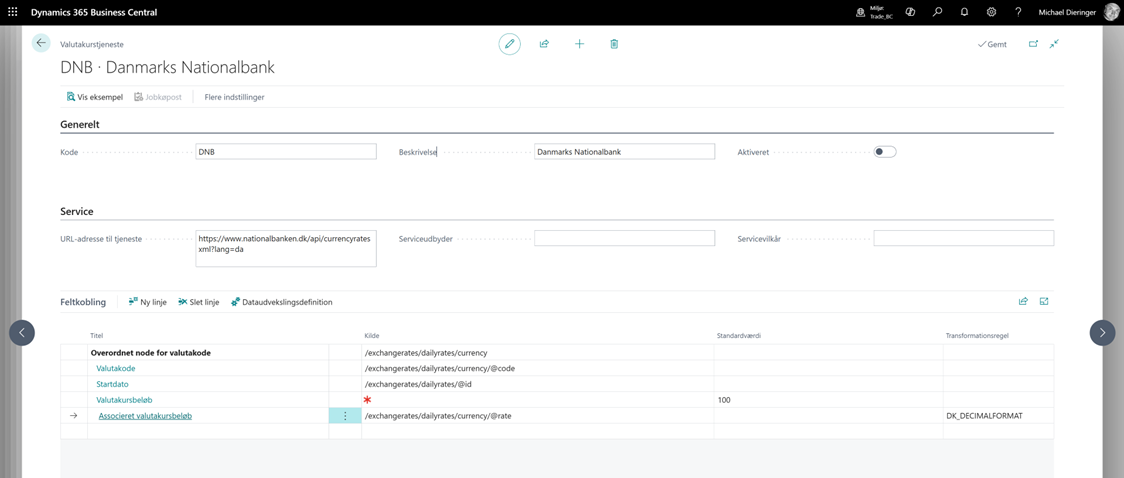The width and height of the screenshot is (1124, 478).
Task: Click the Beskrivelse input field
Action: click(x=624, y=152)
